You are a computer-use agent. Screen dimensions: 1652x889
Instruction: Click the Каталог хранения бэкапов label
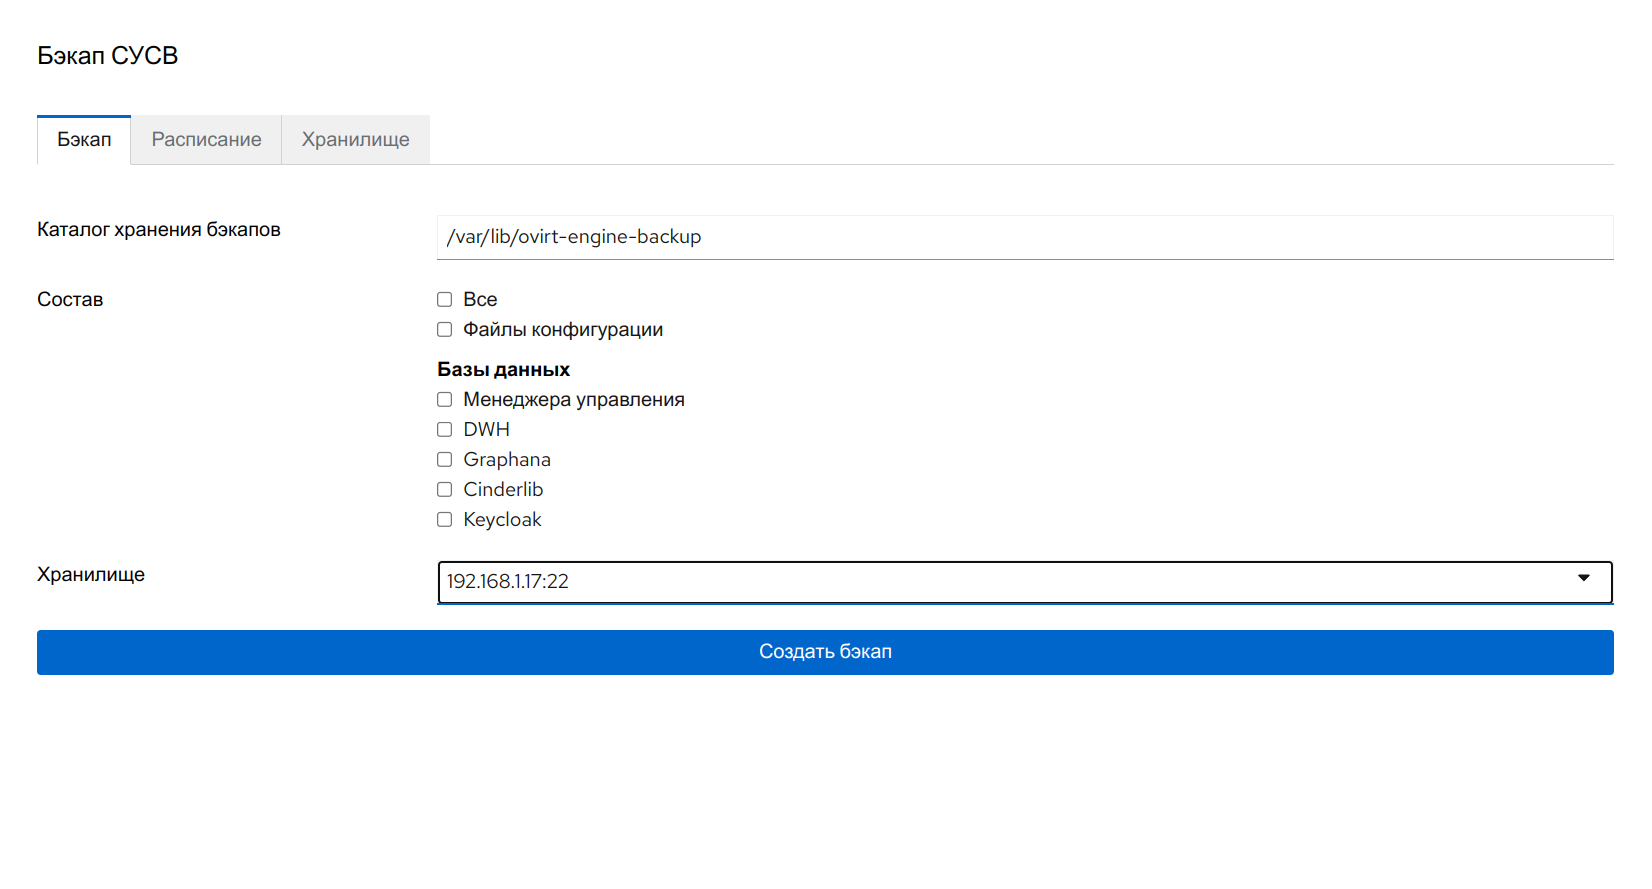[159, 230]
